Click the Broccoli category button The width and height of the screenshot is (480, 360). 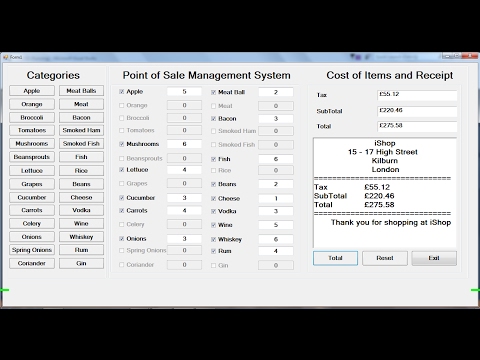pos(32,117)
